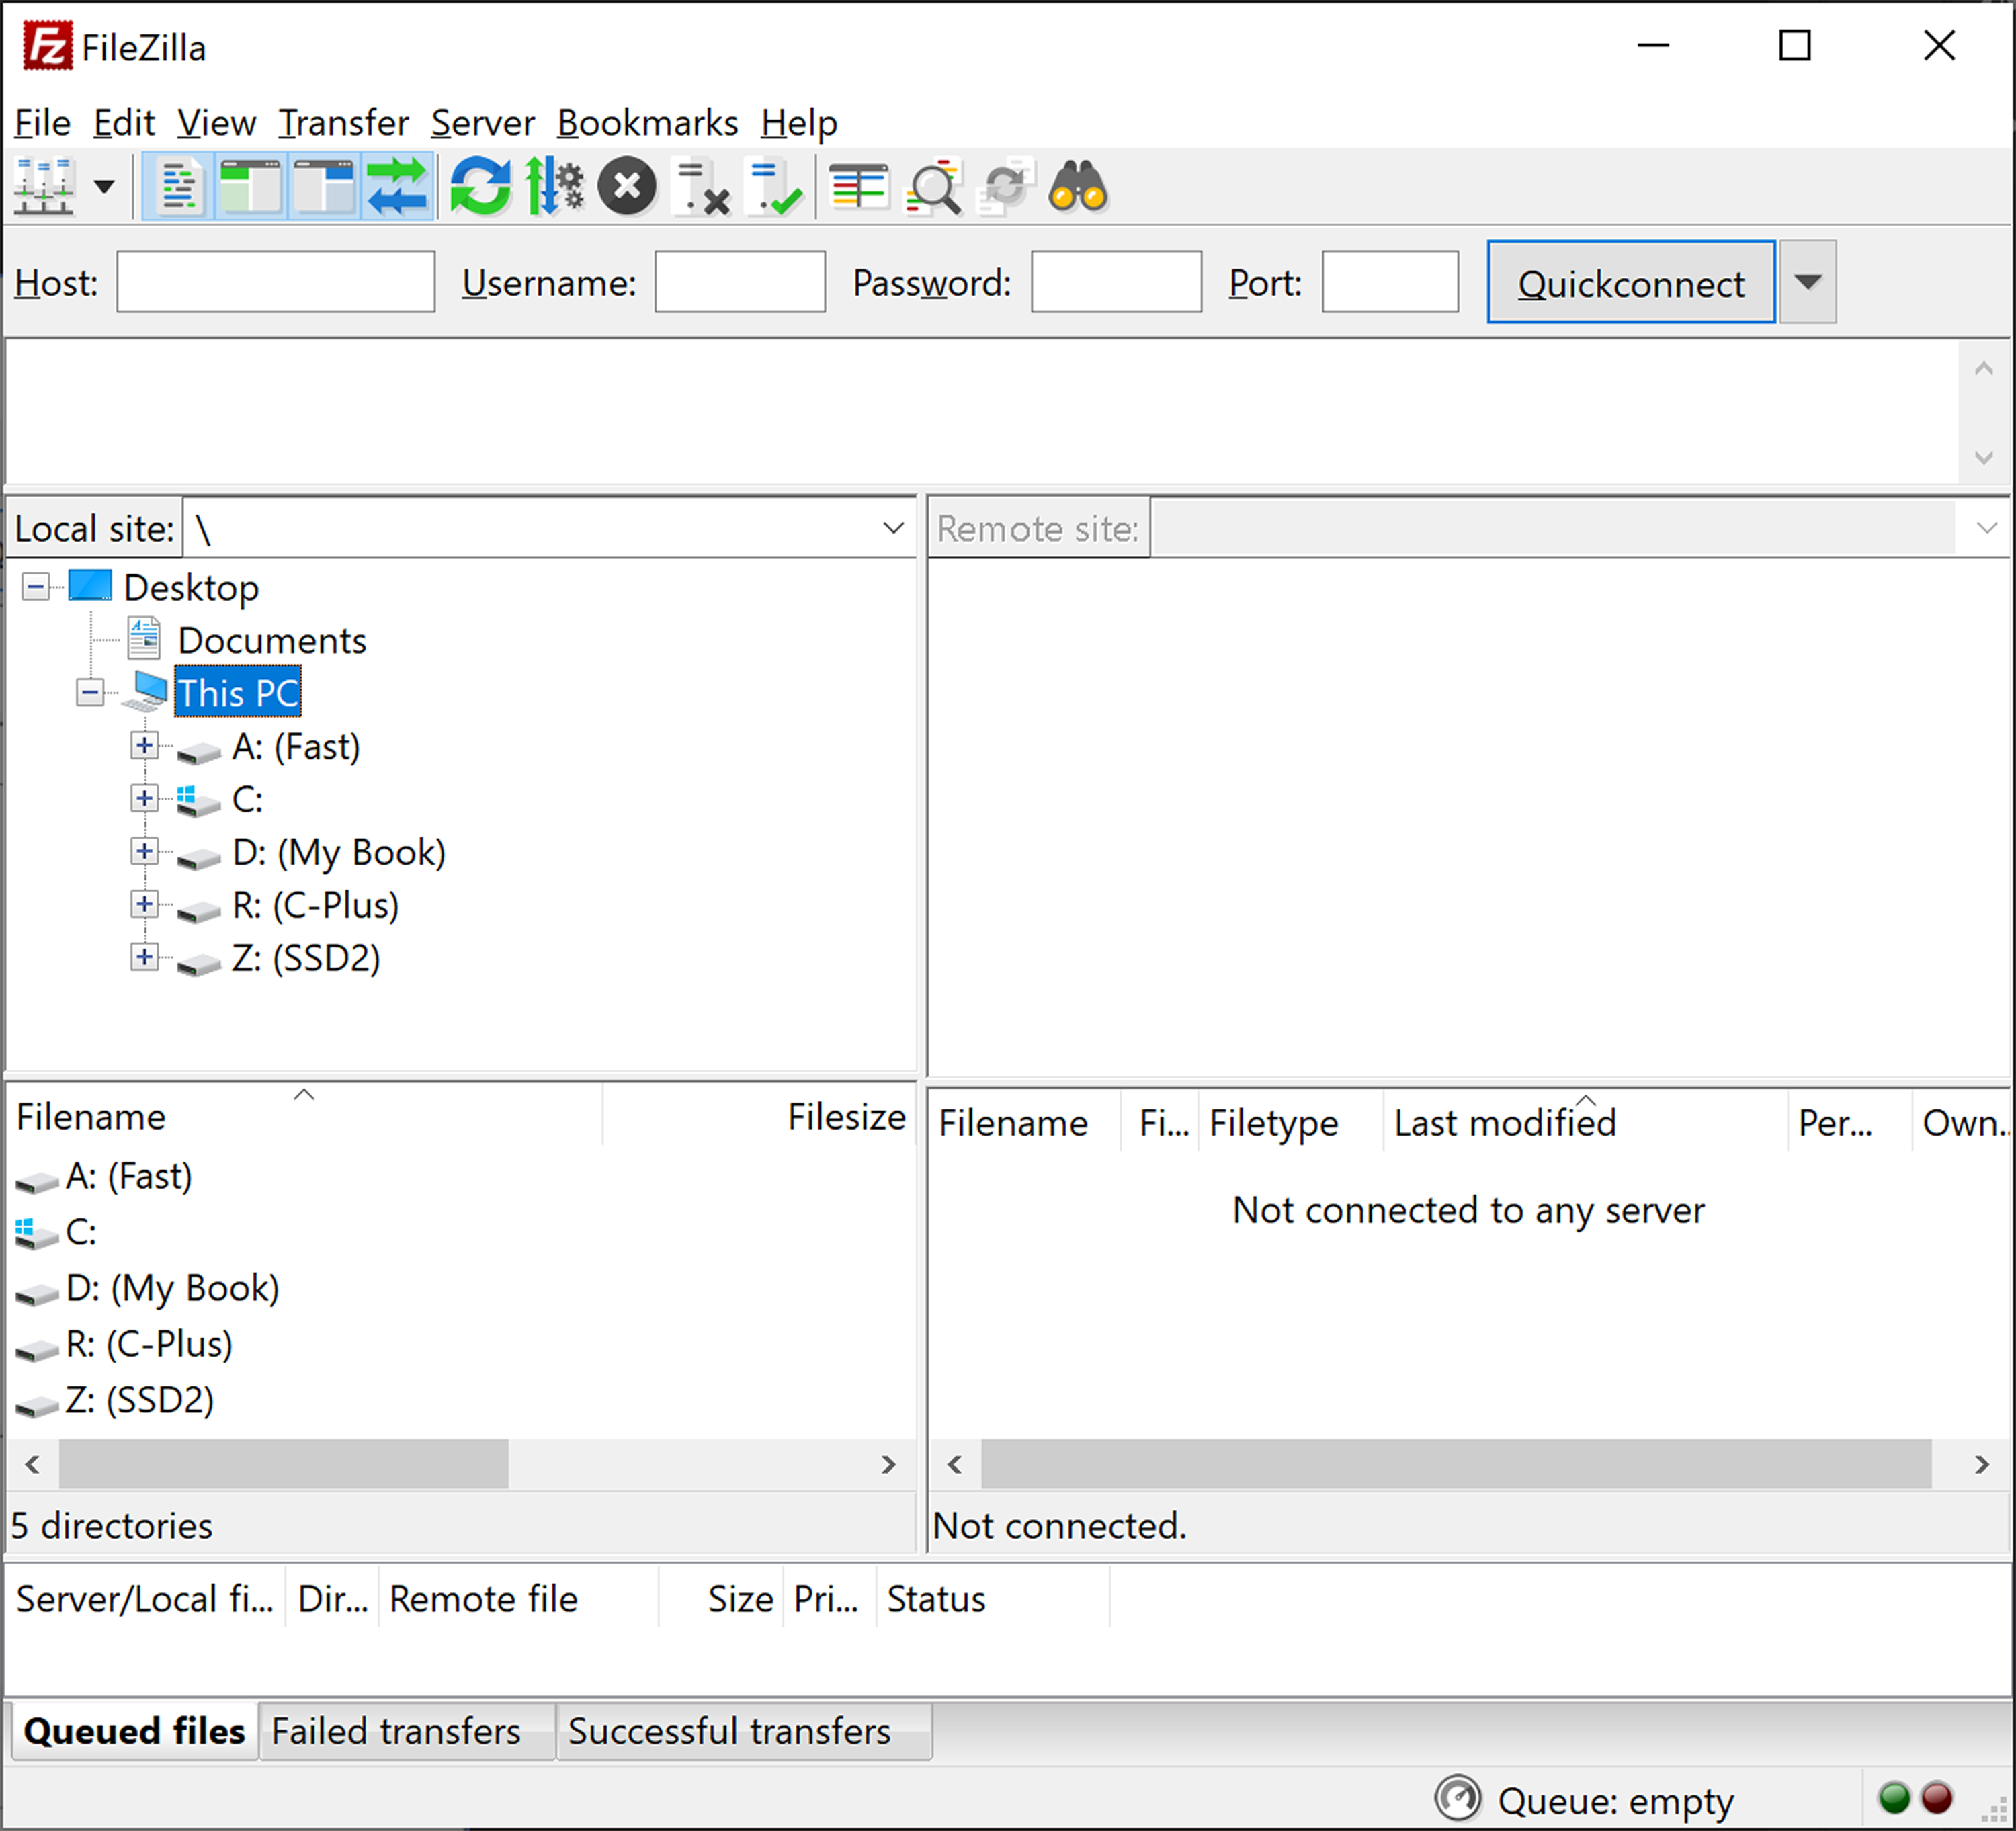
Task: Expand the C: drive in the local tree
Action: (x=144, y=798)
